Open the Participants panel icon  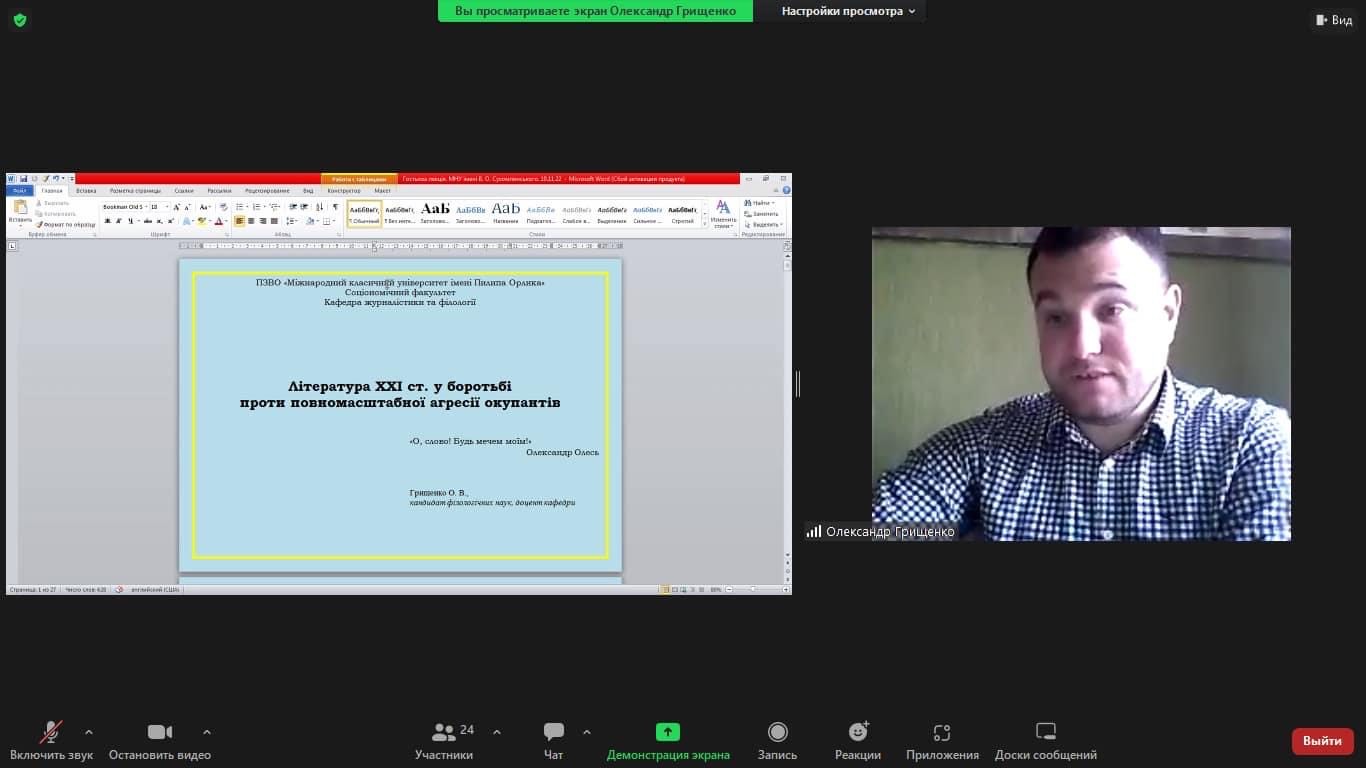click(444, 732)
